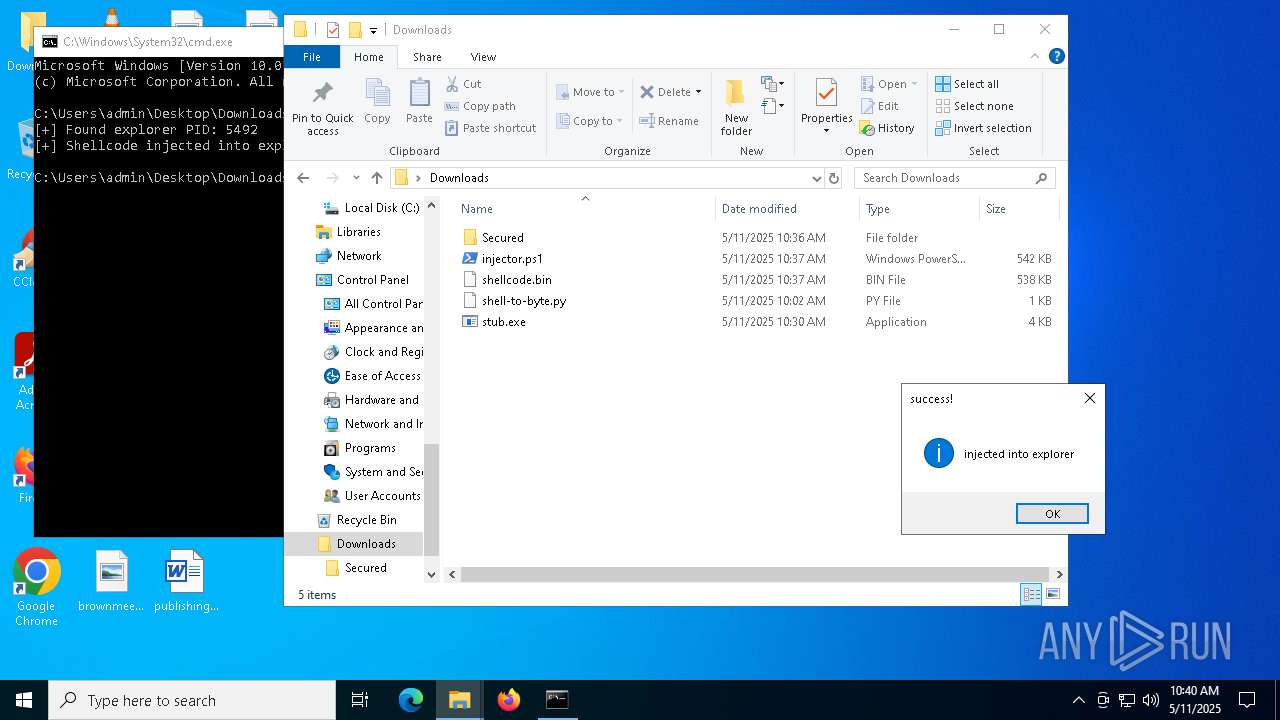Click the Open command in ribbon
1280x720 pixels.
coord(888,84)
